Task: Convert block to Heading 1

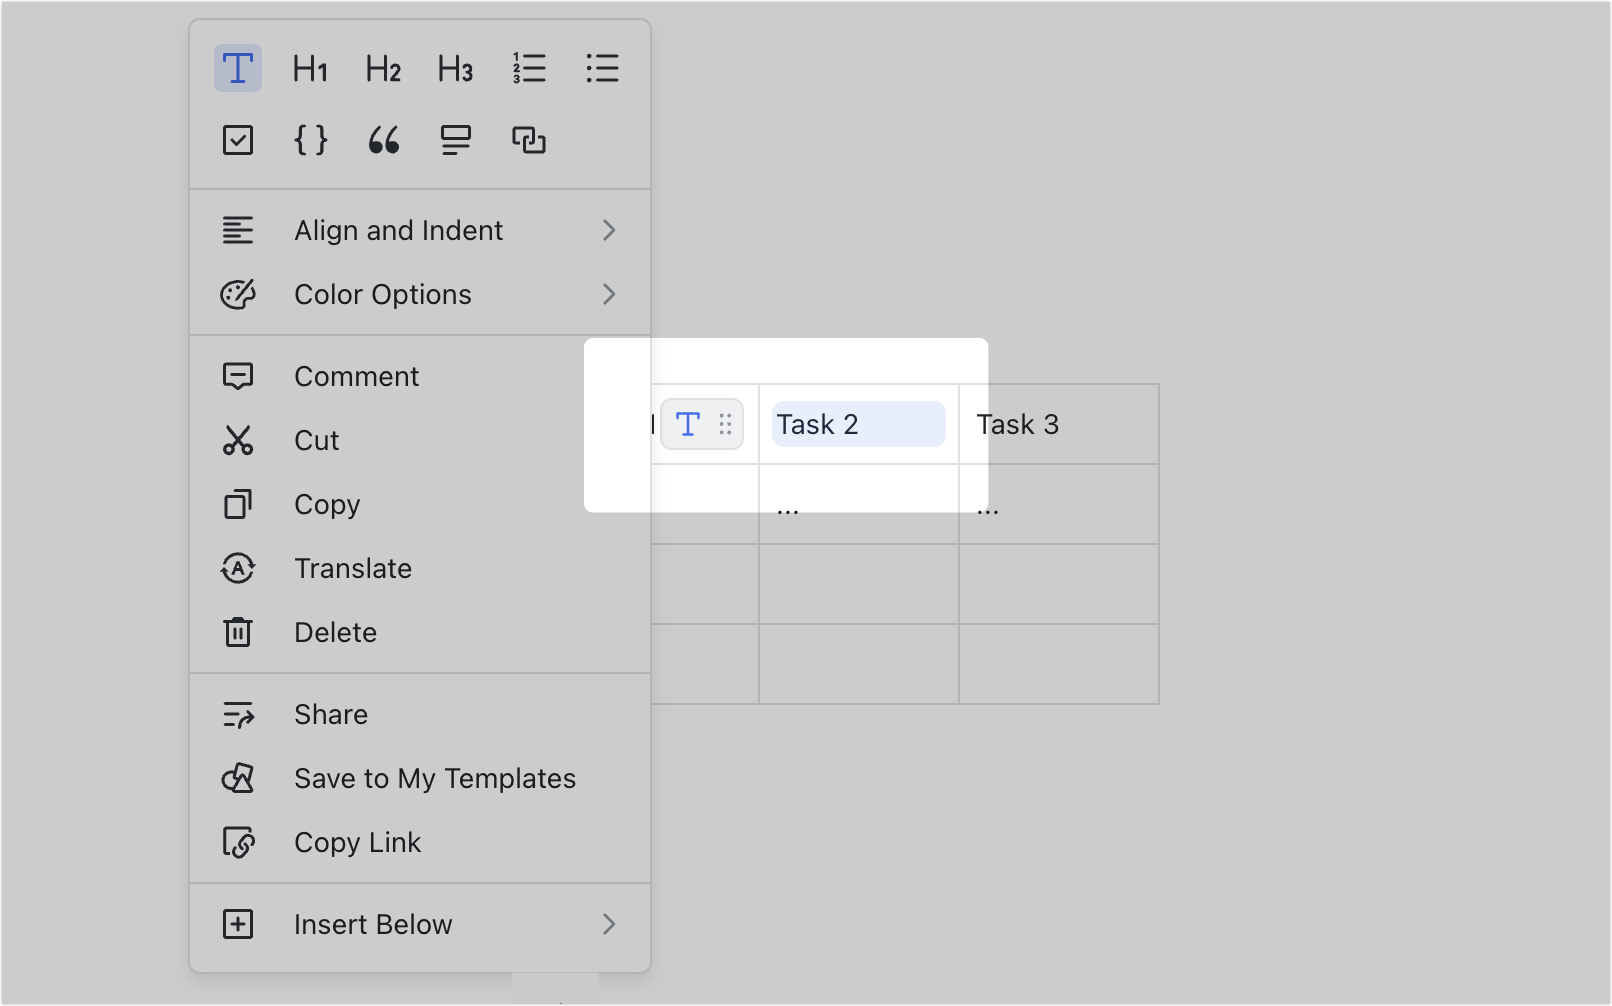Action: pos(310,68)
